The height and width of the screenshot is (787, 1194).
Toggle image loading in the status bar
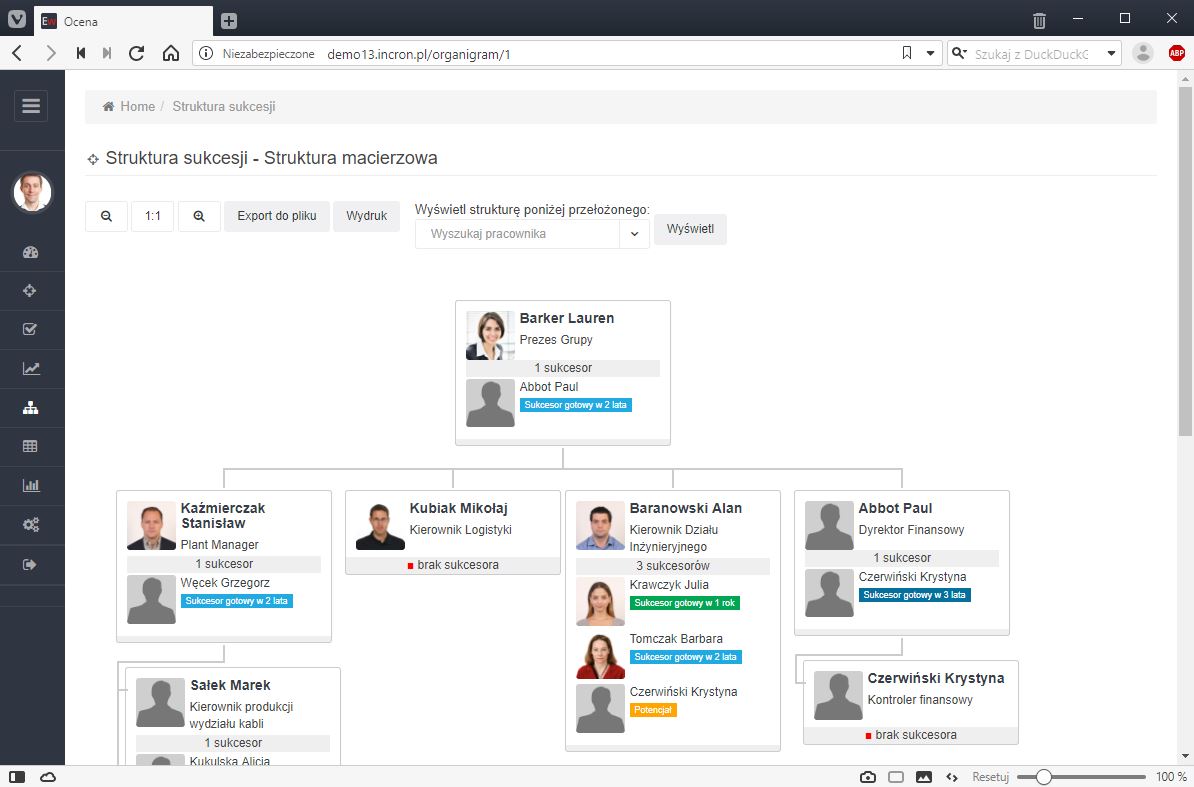point(924,777)
